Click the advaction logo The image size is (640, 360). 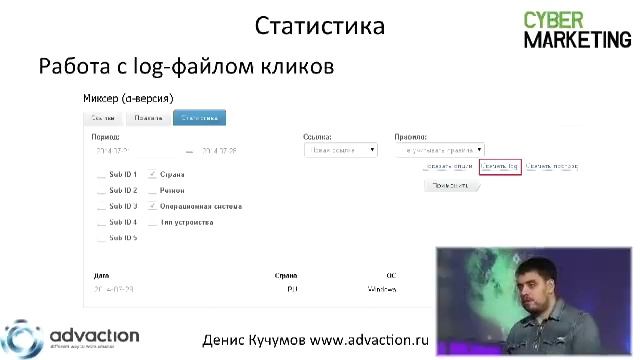click(x=70, y=339)
